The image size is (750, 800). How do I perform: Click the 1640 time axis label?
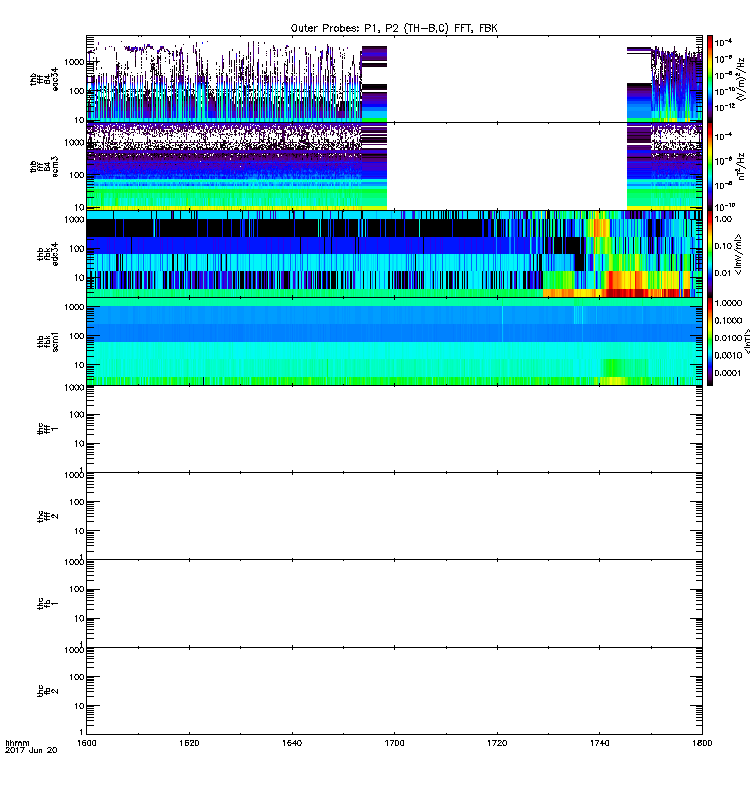coord(292,743)
